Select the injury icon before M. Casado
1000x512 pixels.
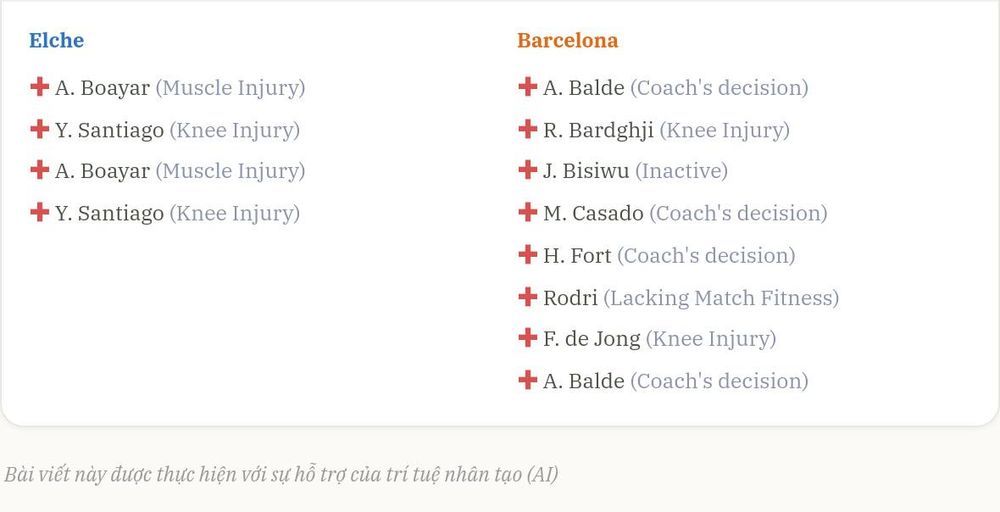(527, 212)
